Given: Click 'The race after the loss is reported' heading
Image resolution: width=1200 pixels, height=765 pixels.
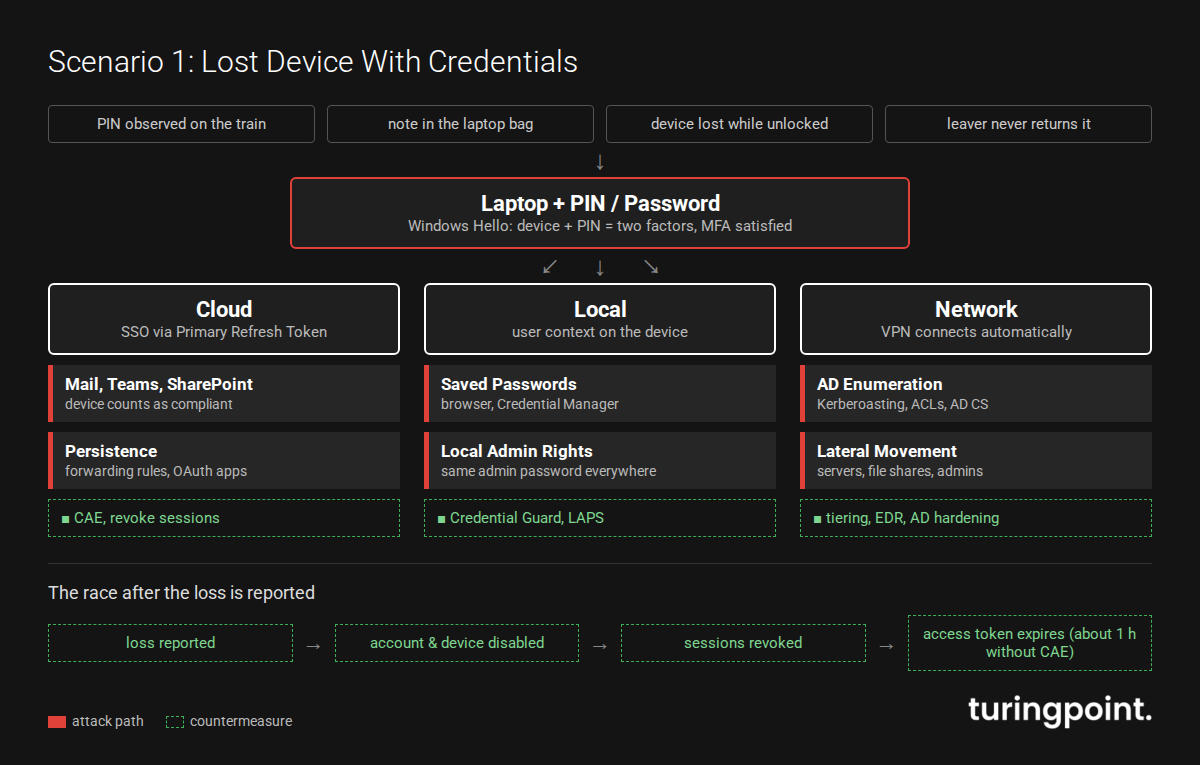Looking at the screenshot, I should tap(181, 593).
